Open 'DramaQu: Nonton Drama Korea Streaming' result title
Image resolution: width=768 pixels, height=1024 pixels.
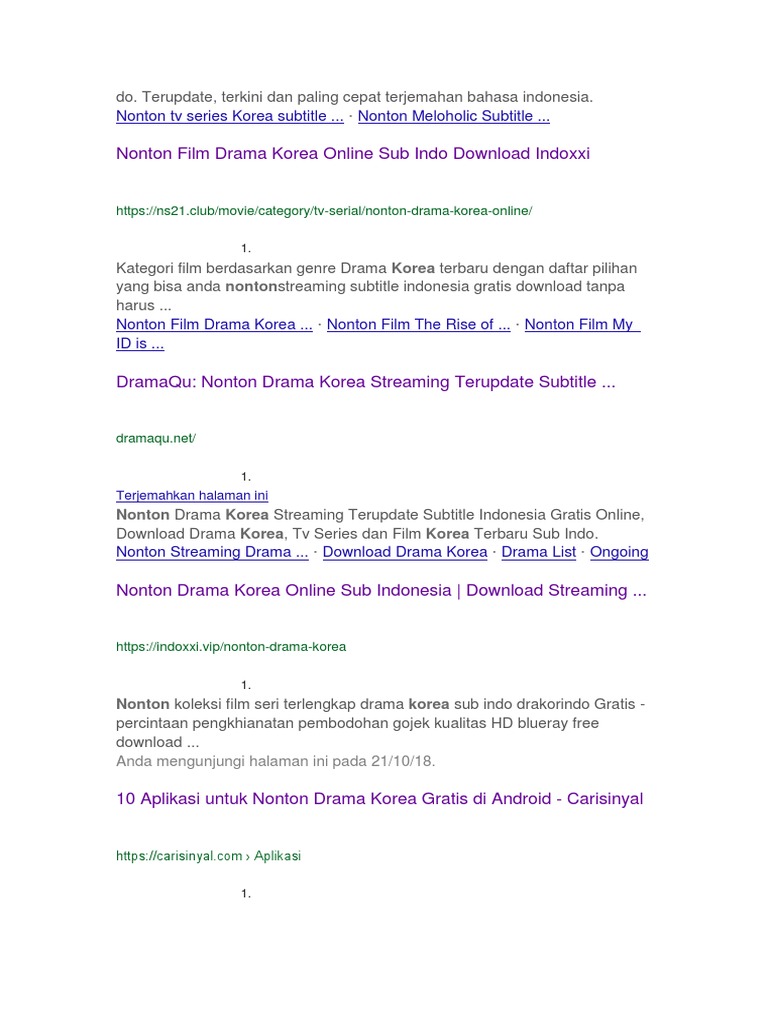click(x=366, y=382)
